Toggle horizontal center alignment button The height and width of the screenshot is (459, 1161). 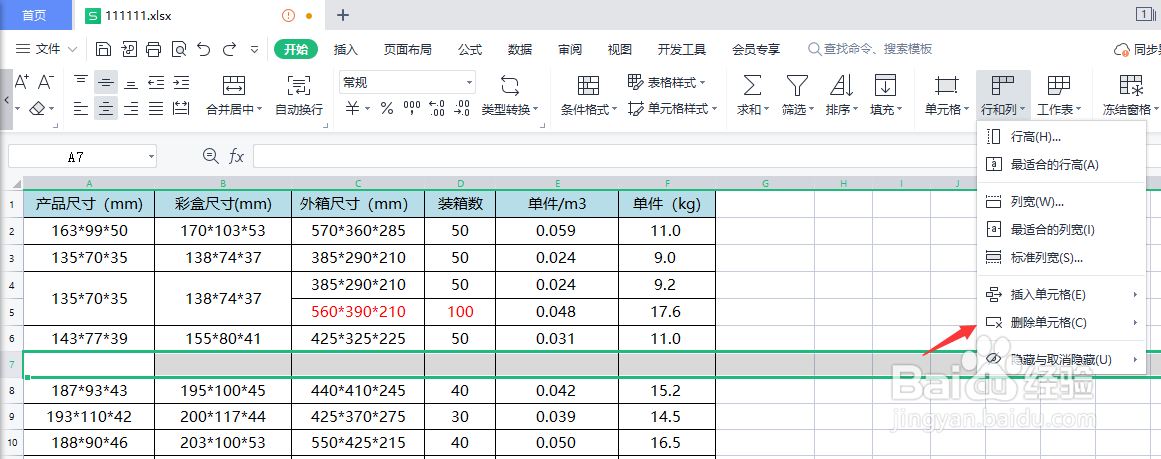(x=107, y=109)
